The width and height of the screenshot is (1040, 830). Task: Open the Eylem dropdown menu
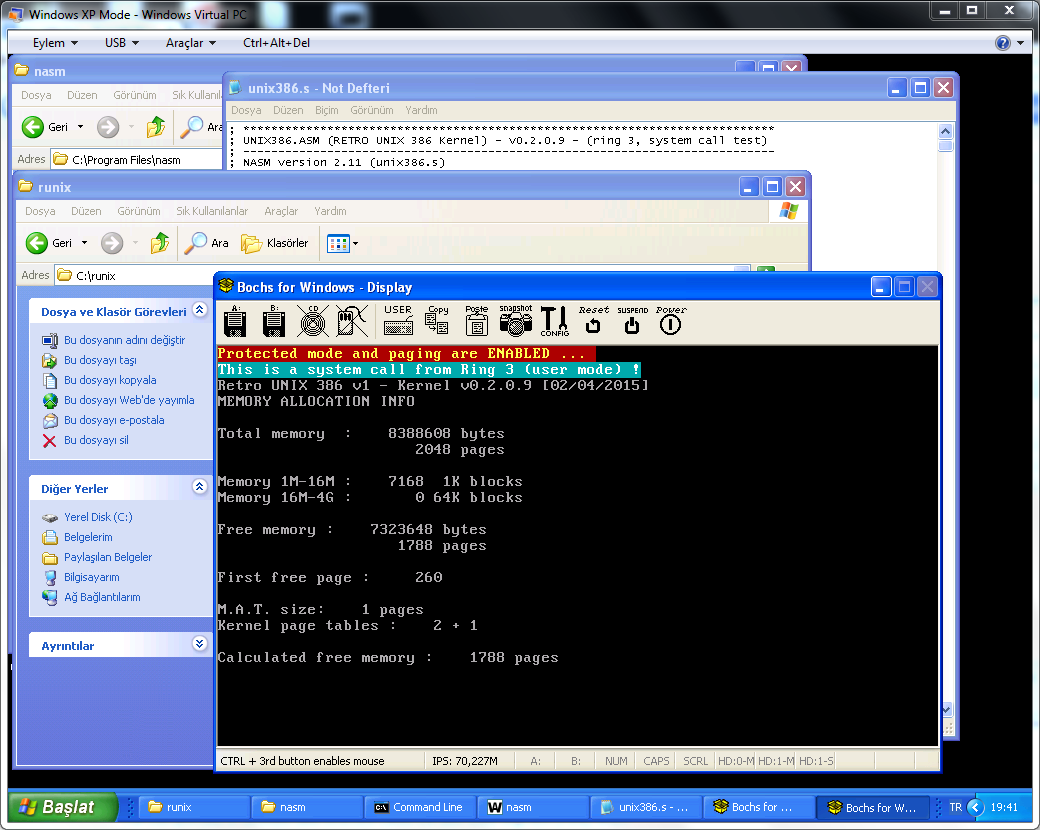[x=56, y=43]
